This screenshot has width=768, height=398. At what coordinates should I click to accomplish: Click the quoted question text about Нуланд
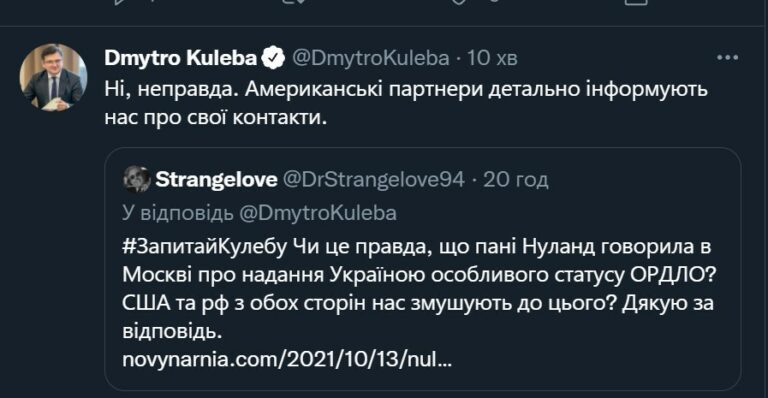[419, 289]
